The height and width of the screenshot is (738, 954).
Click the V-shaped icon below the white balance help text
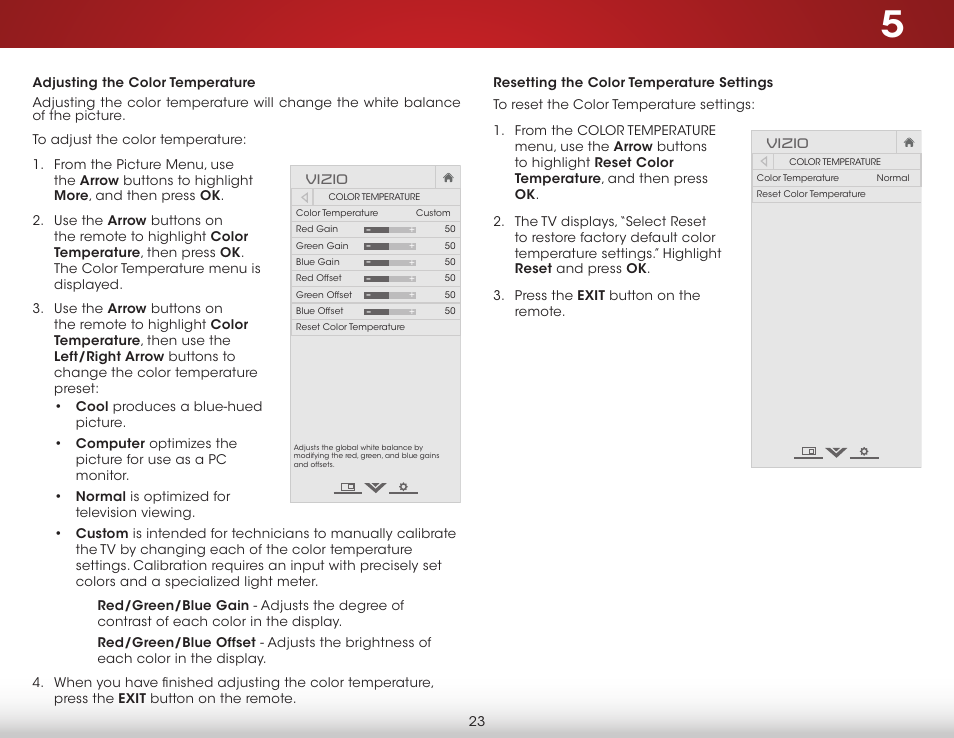click(x=375, y=487)
